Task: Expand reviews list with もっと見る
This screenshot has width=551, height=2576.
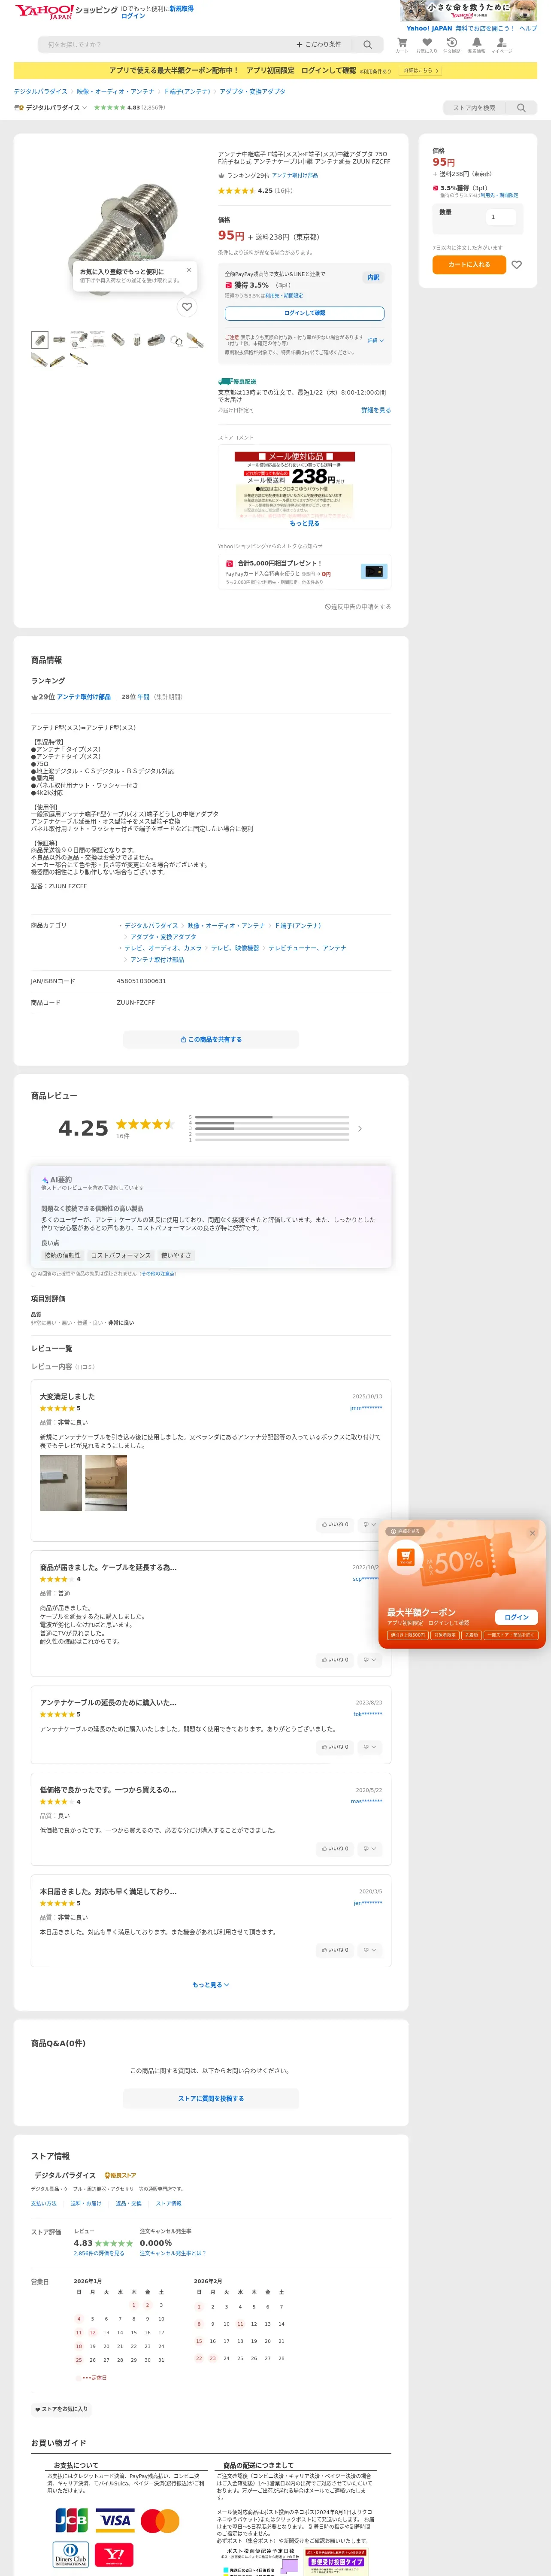Action: coord(211,1984)
